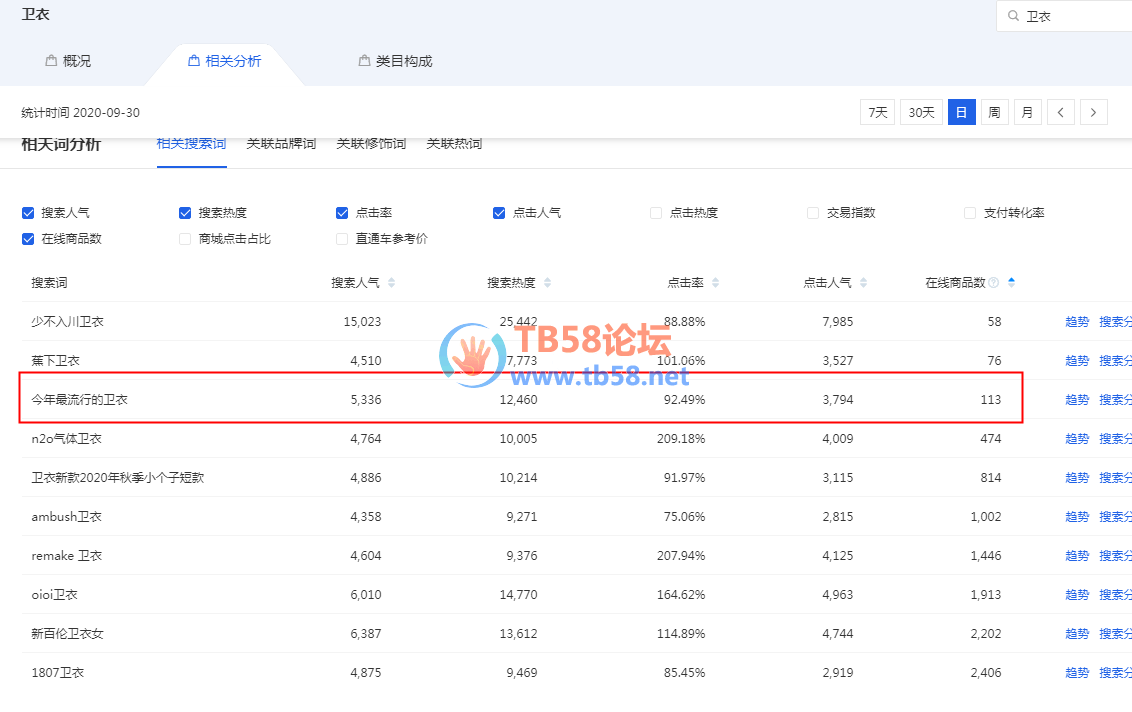Switch to 关联品牌词 sub-tab
Screen dimensions: 1132x712
282,144
